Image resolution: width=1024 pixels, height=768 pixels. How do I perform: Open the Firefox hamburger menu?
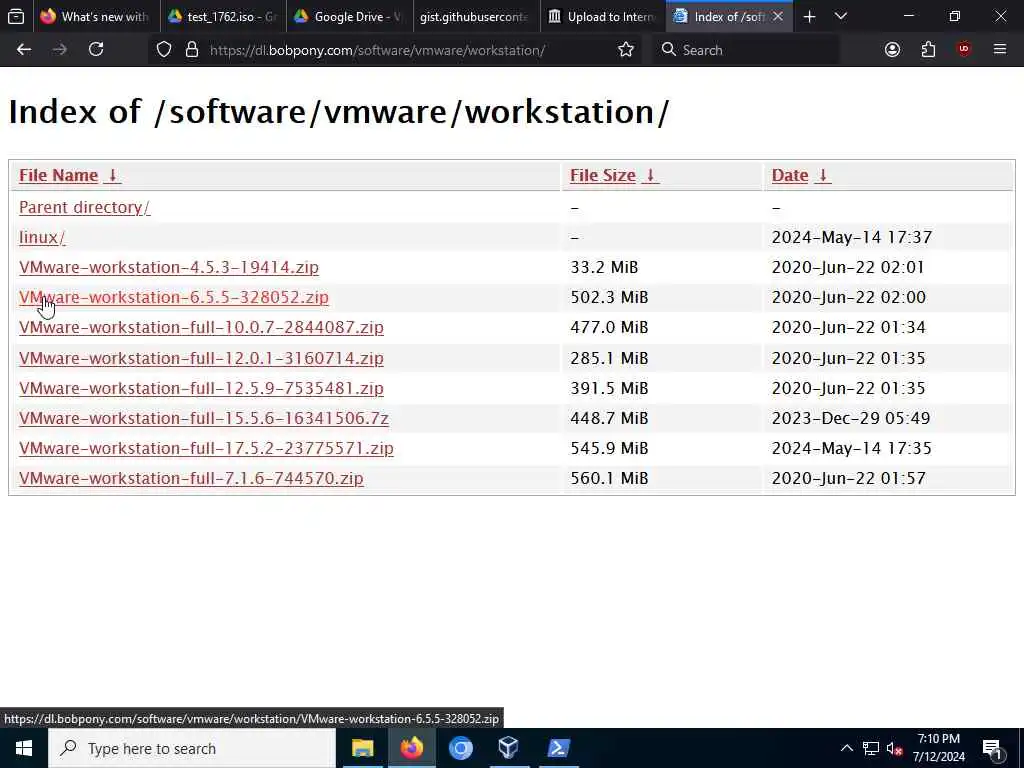coord(1000,50)
